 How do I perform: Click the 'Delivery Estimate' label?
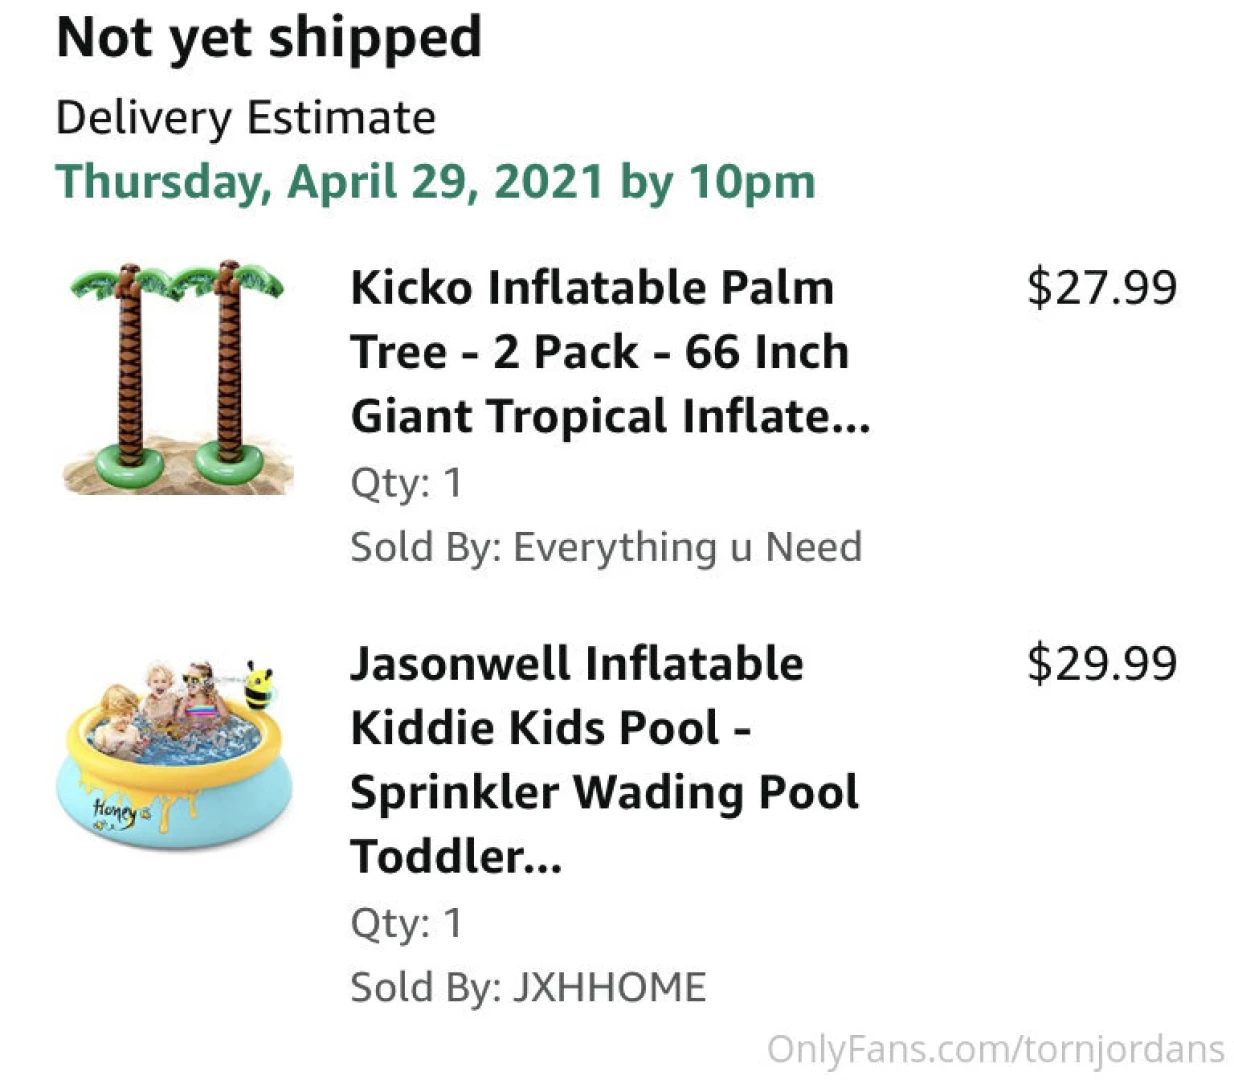(246, 118)
